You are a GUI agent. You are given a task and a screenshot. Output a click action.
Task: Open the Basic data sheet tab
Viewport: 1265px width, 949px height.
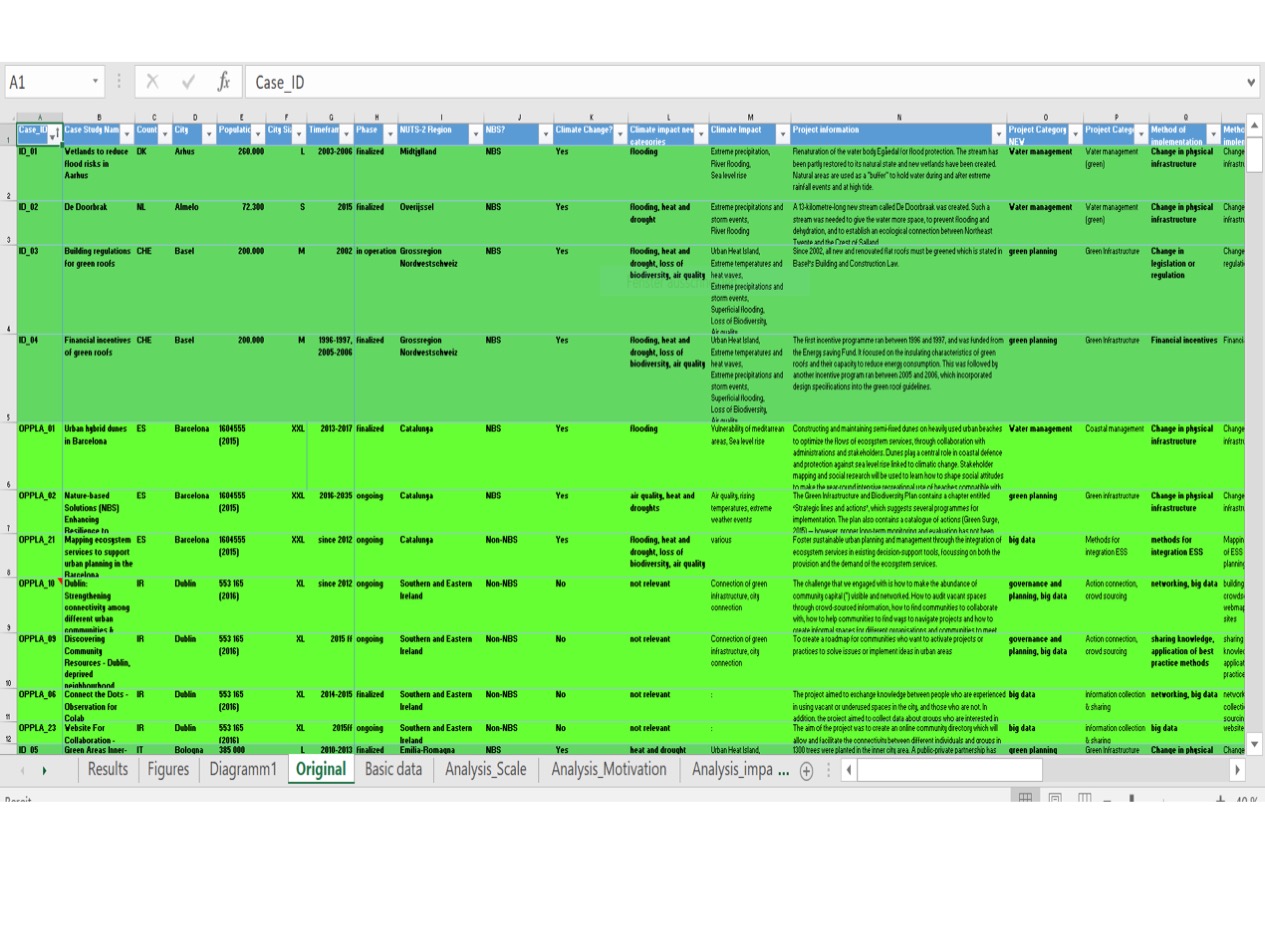[393, 770]
